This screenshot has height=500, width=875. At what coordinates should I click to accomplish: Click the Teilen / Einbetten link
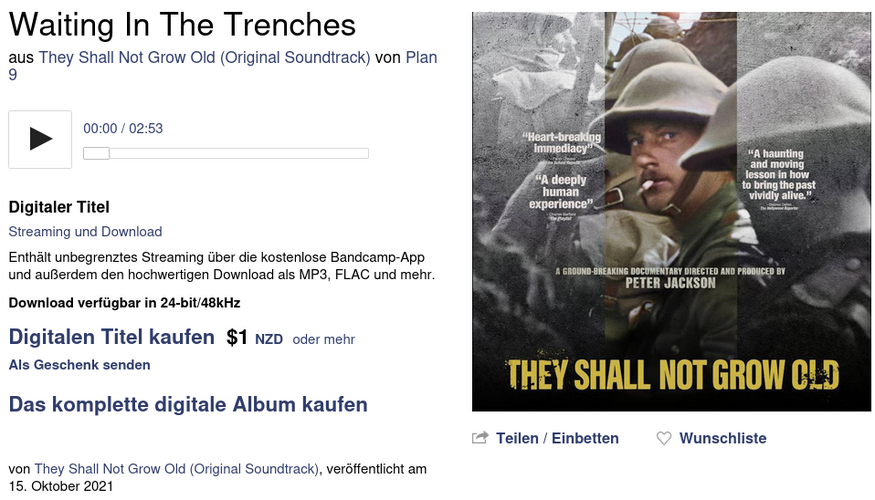pyautogui.click(x=557, y=438)
